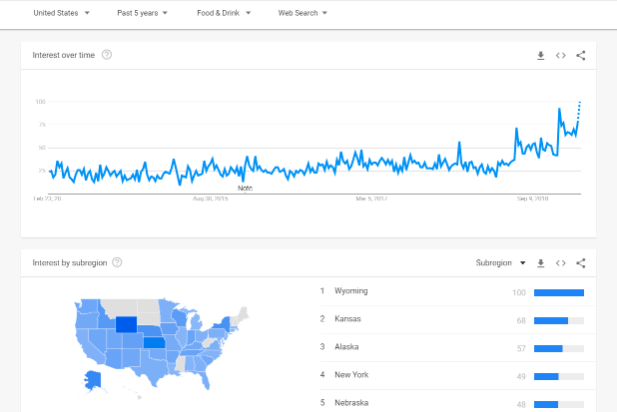The image size is (617, 412).
Task: Open help for Interest over time
Action: click(x=107, y=55)
